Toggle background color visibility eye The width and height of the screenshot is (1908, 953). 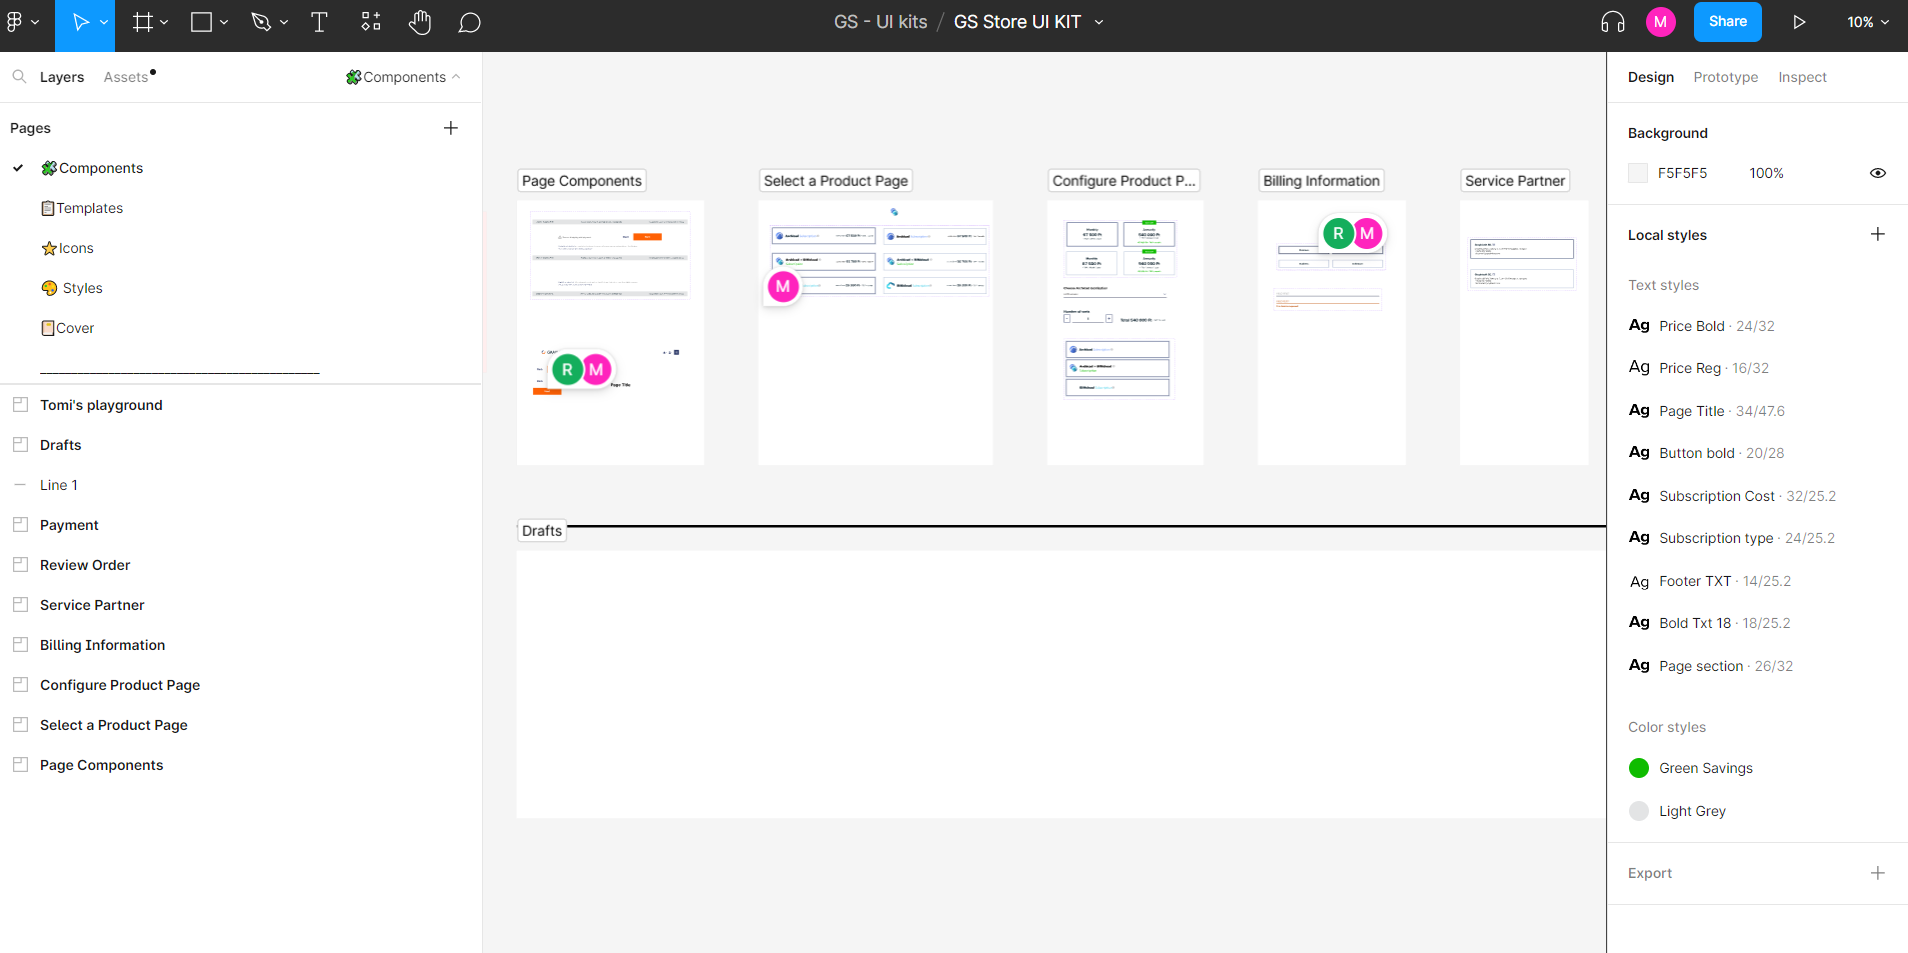[1877, 173]
